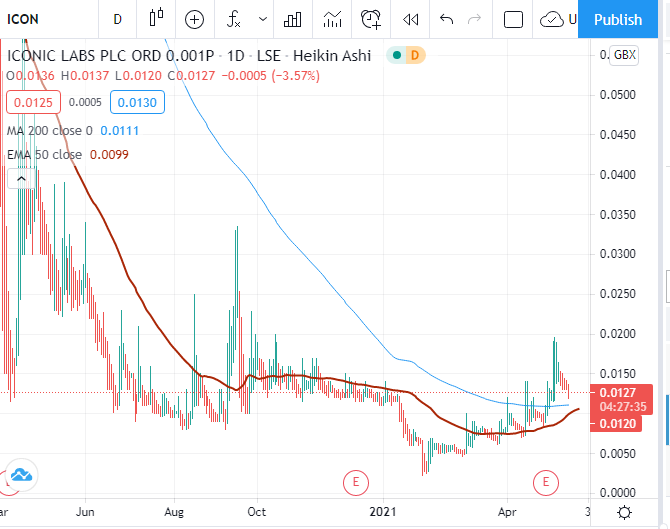Select MA 200 close indicator legend
The width and height of the screenshot is (670, 529).
pos(50,131)
